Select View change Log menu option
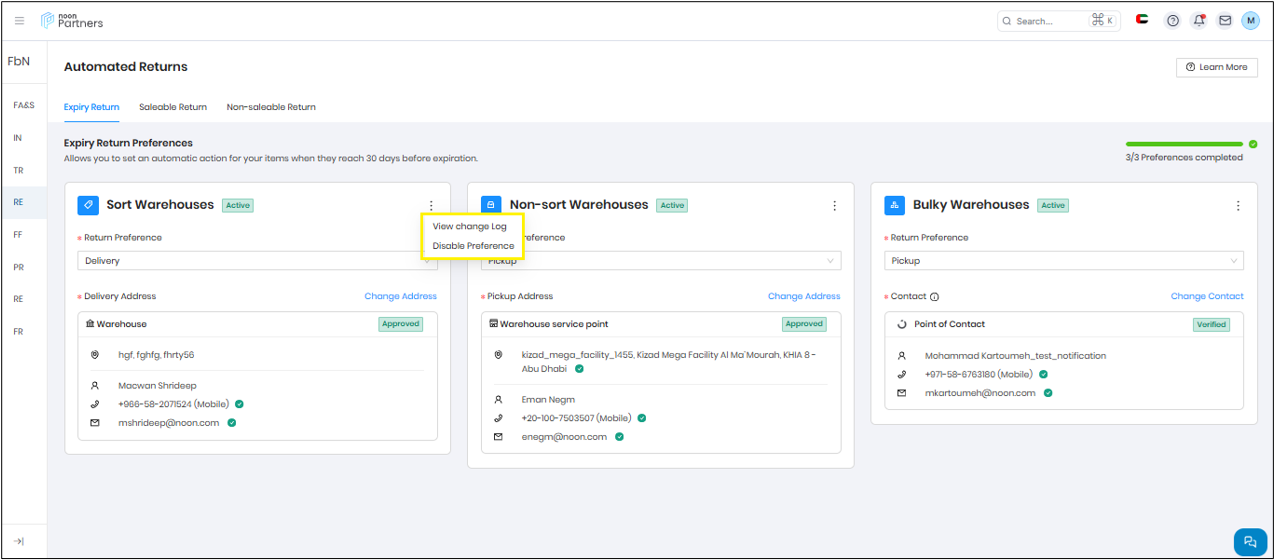Viewport: 1277px width, 560px height. [469, 227]
